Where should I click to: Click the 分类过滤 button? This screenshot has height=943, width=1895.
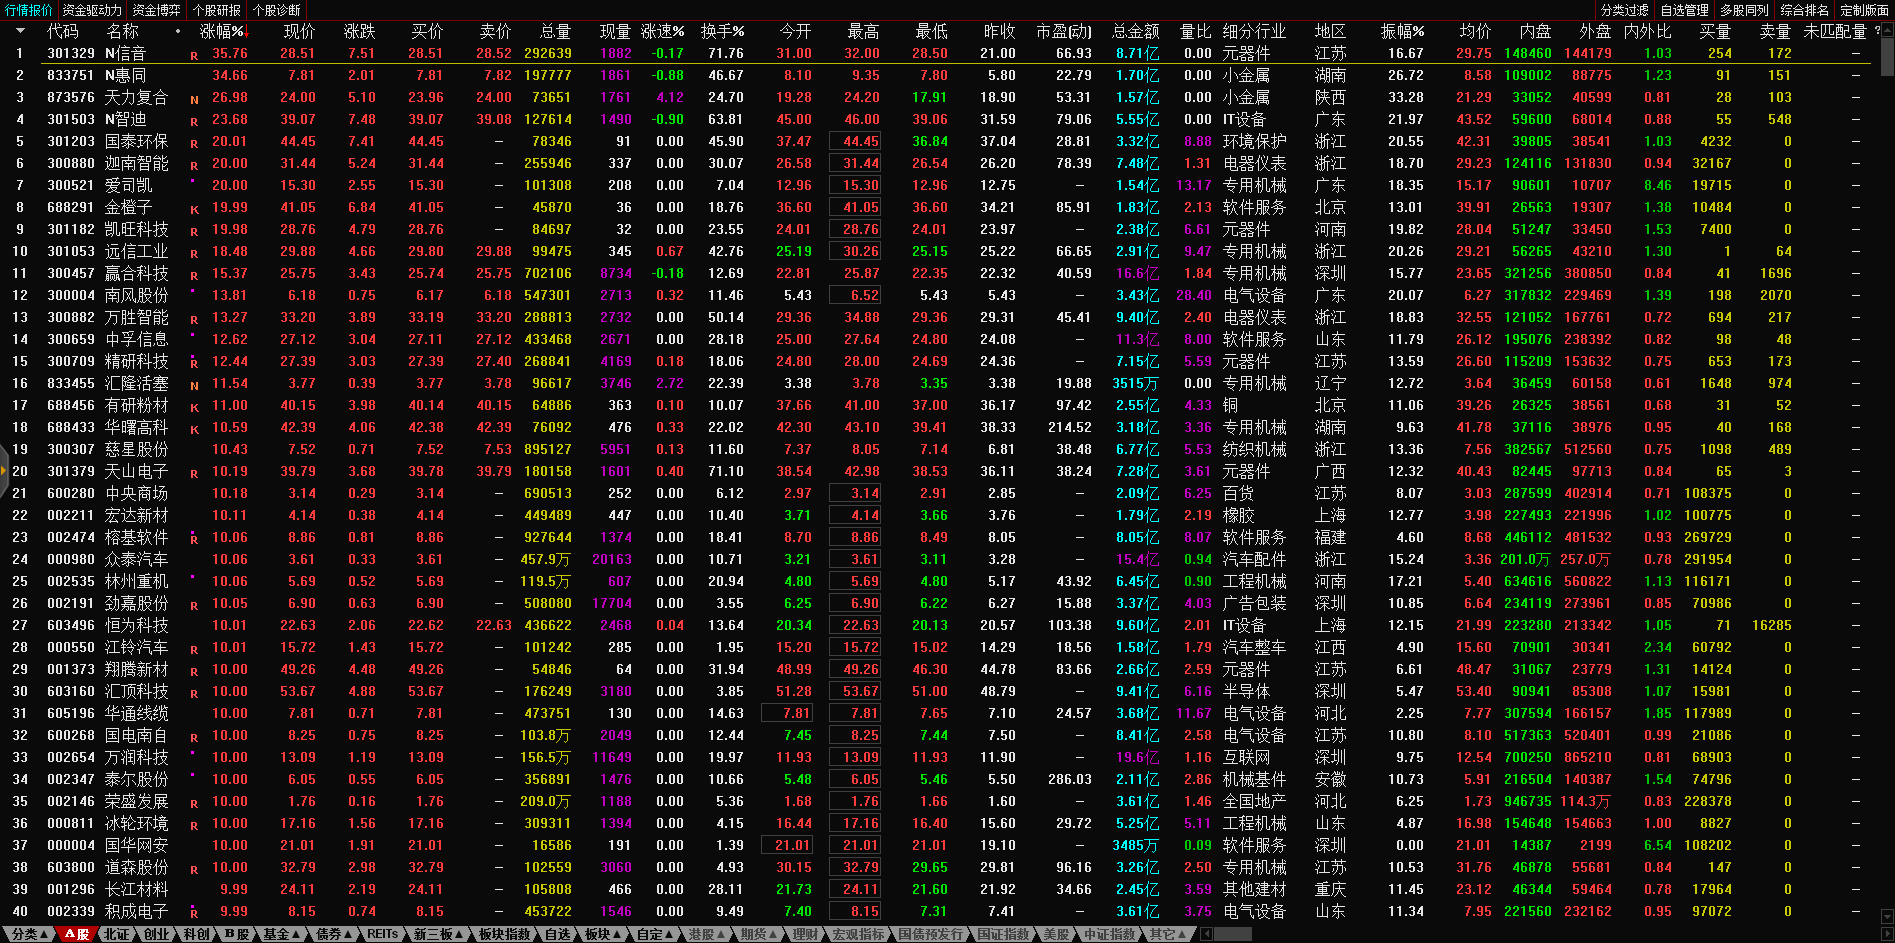pyautogui.click(x=1624, y=10)
